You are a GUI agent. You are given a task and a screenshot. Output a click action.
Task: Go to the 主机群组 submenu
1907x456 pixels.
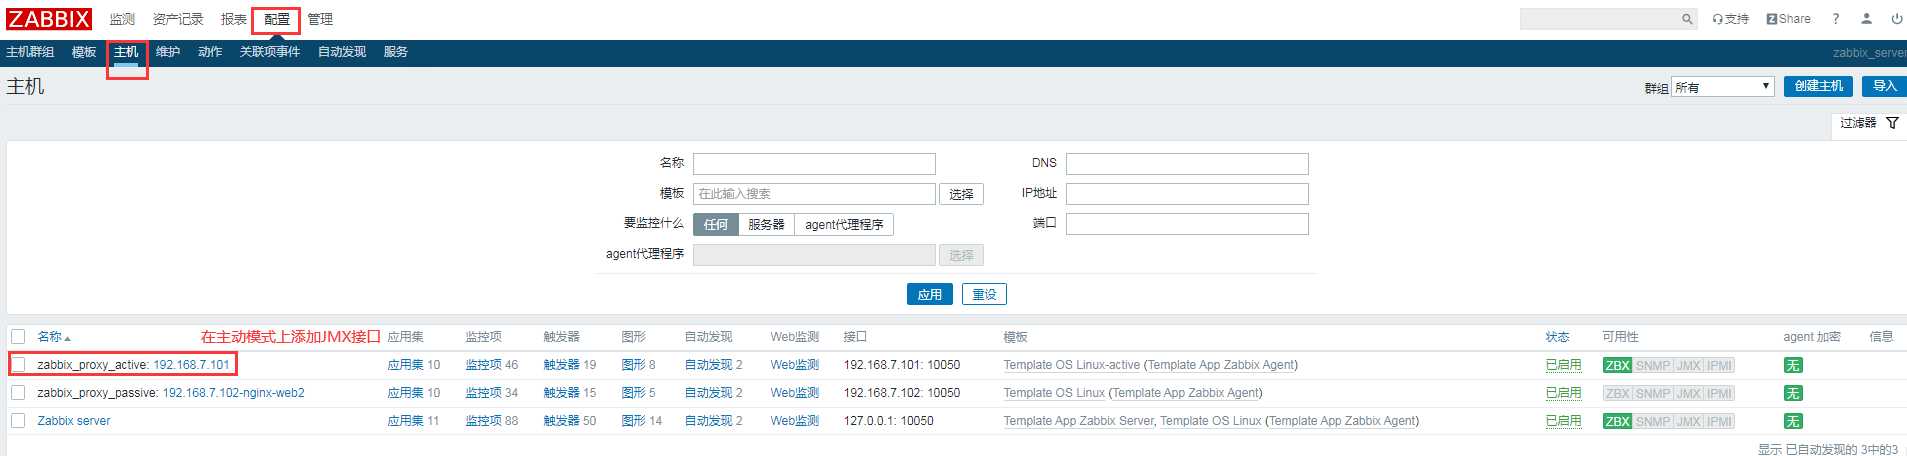30,52
